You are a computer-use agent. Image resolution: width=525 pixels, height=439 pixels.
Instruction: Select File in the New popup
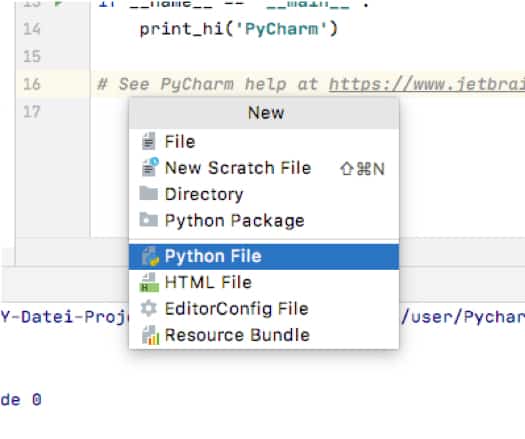264,142
